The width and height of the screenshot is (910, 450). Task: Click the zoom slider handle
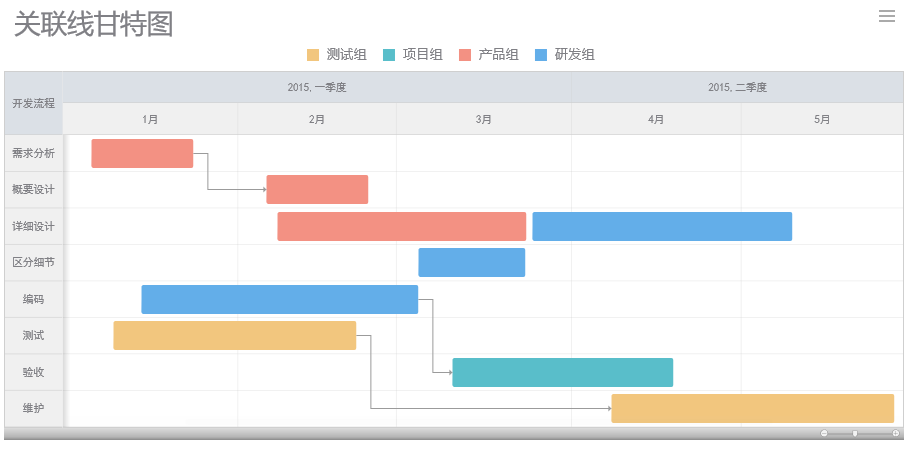pos(855,433)
